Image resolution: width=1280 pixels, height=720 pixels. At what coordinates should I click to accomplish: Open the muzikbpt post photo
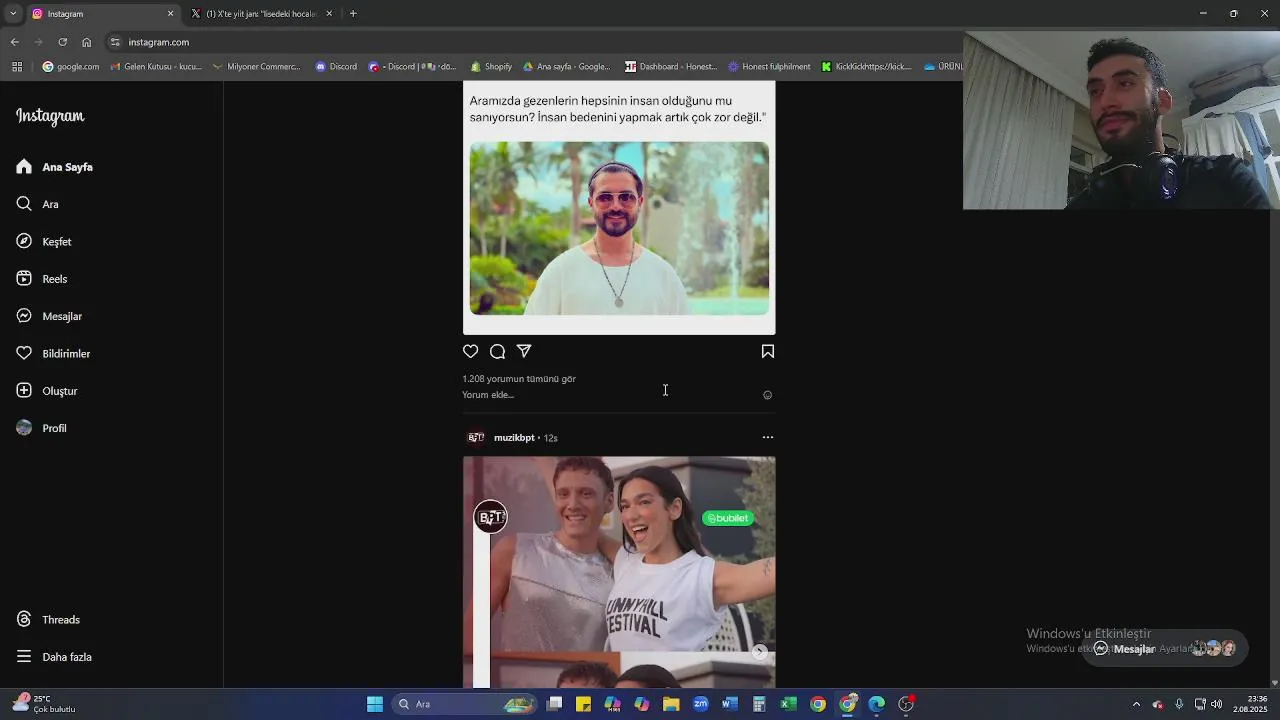coord(619,572)
